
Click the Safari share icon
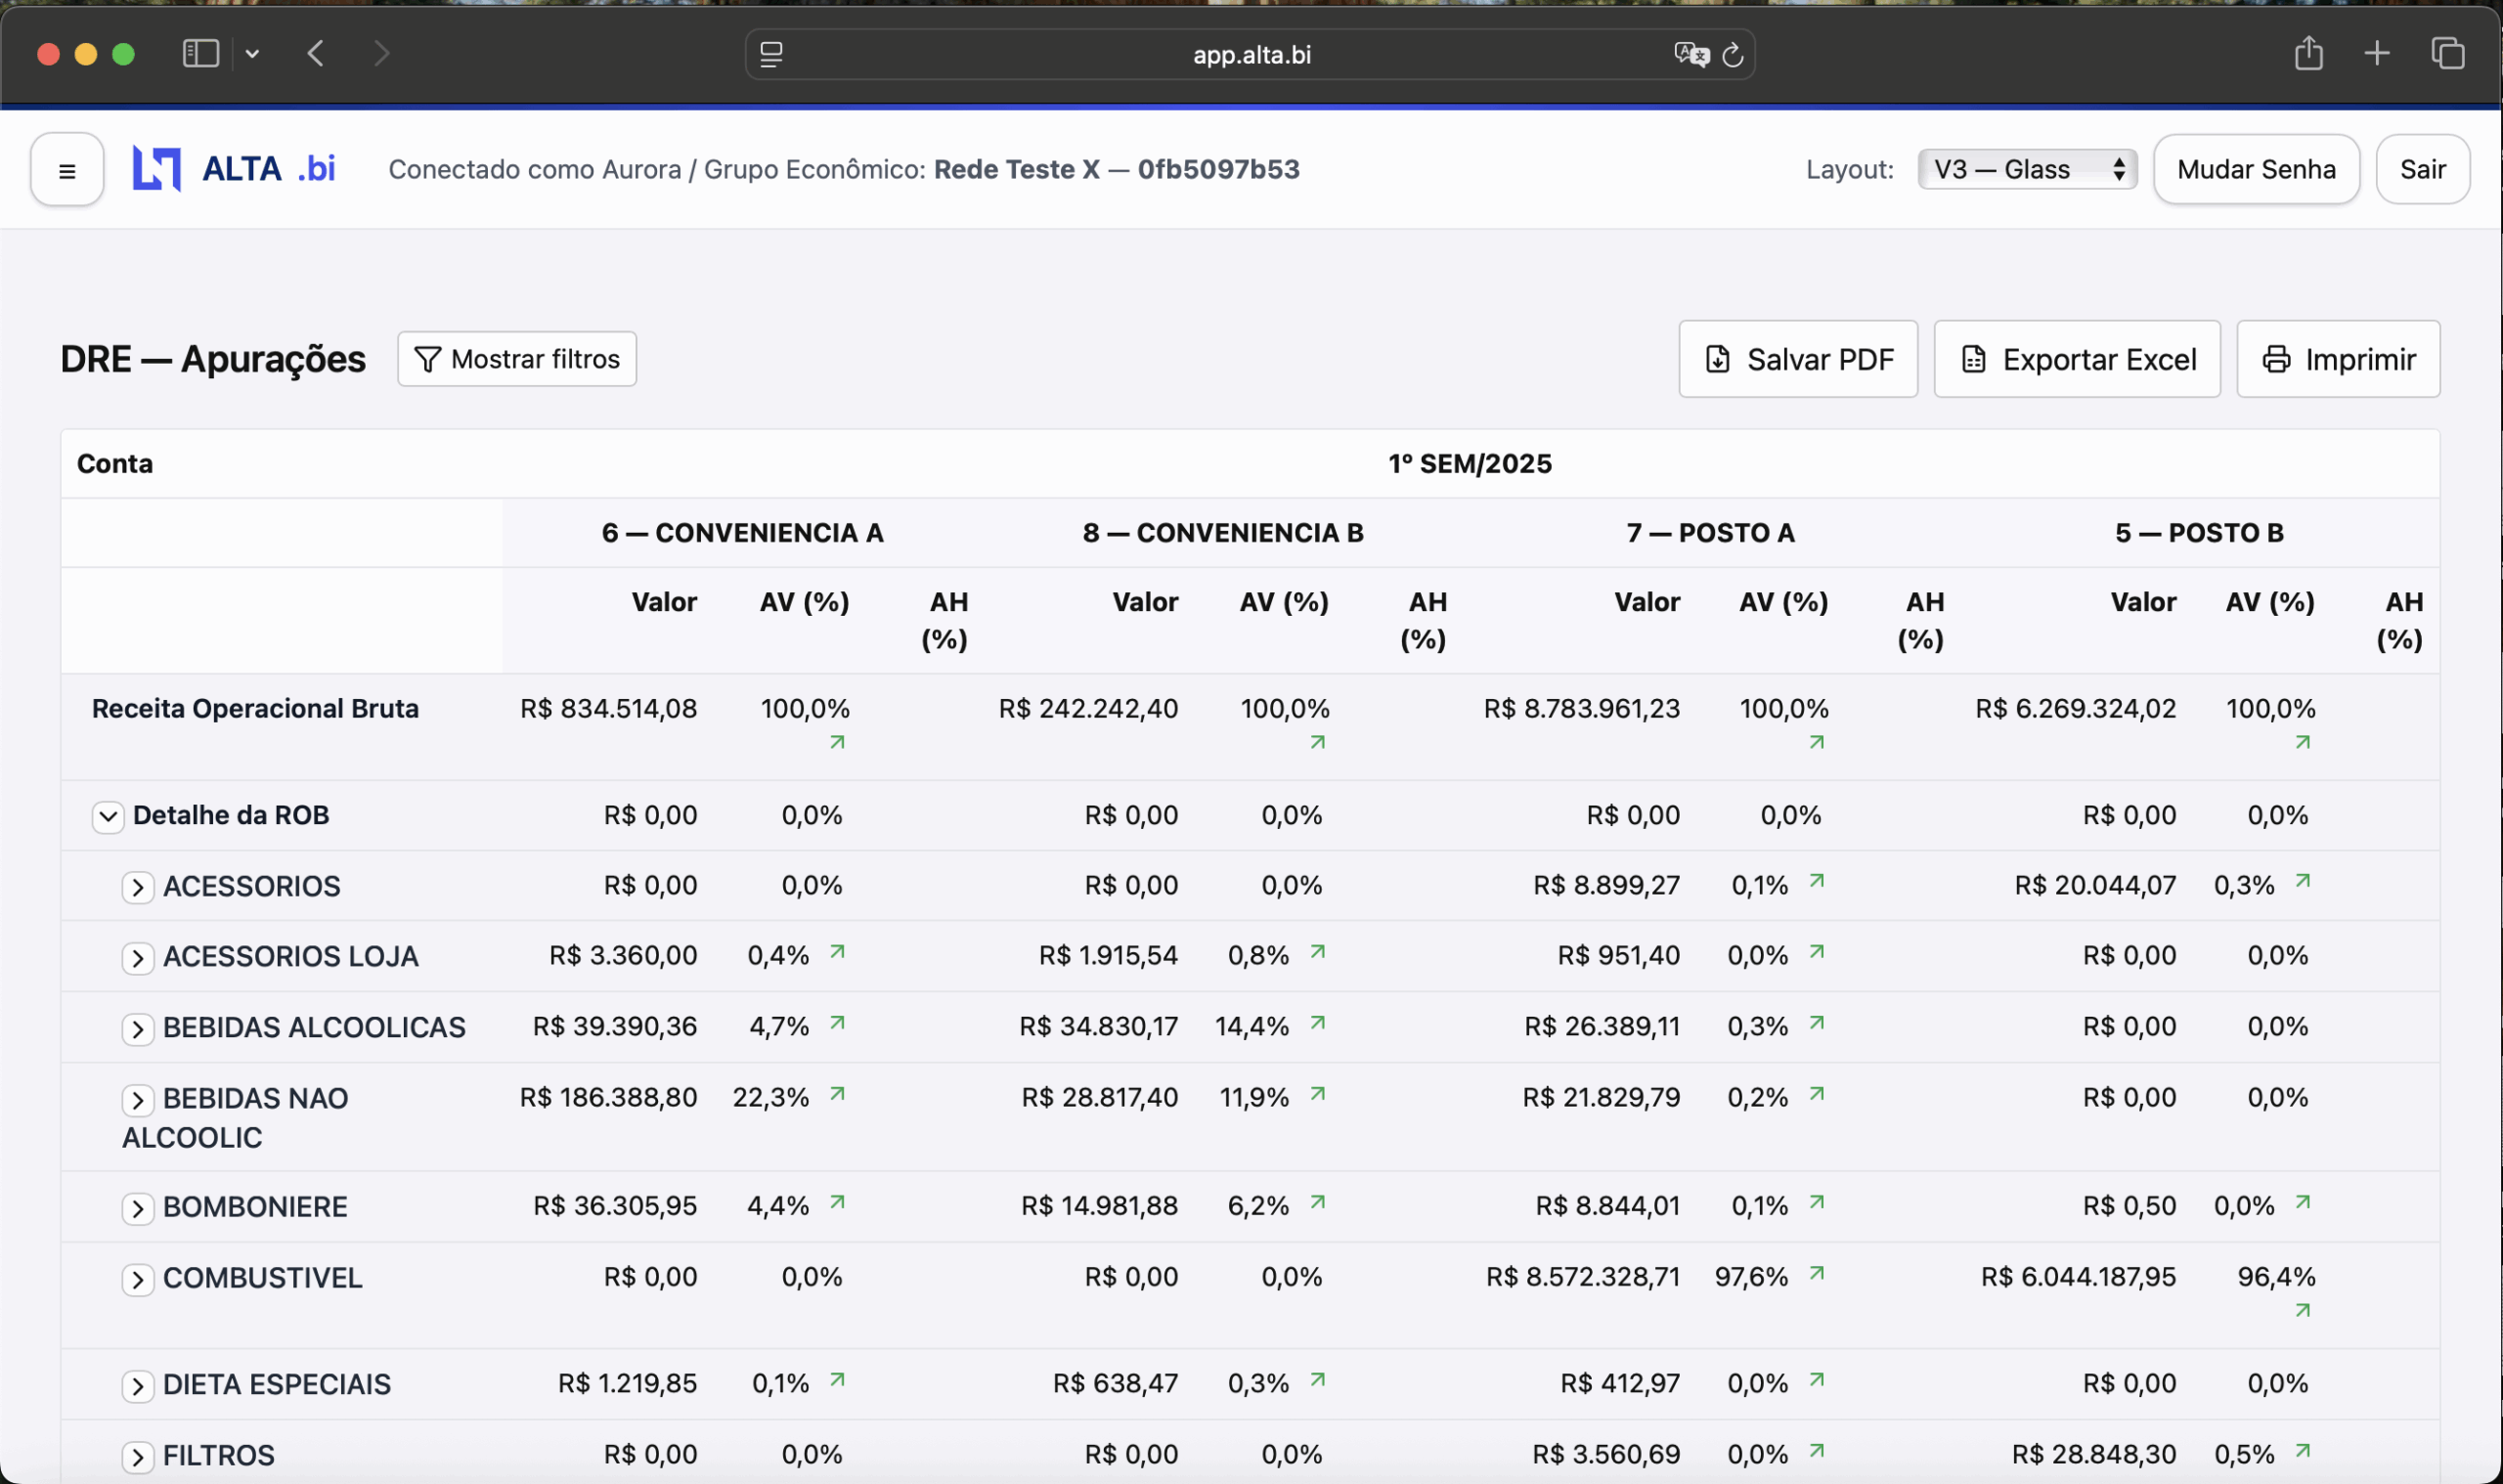pos(2308,53)
